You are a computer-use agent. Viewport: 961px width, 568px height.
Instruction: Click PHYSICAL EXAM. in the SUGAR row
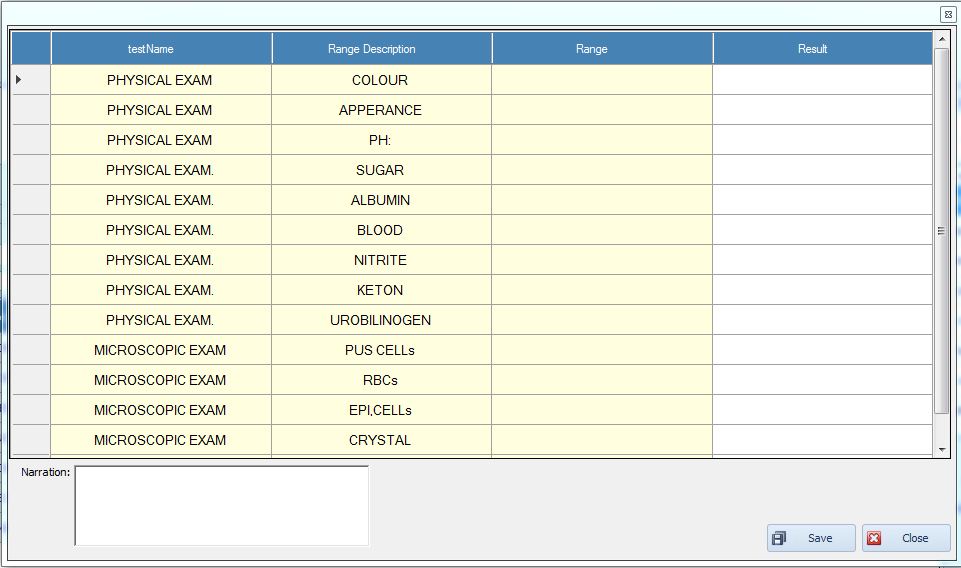(x=160, y=170)
